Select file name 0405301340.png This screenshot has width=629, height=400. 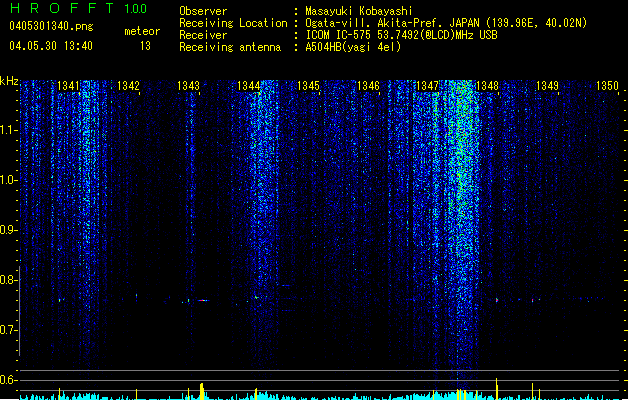tap(51, 26)
